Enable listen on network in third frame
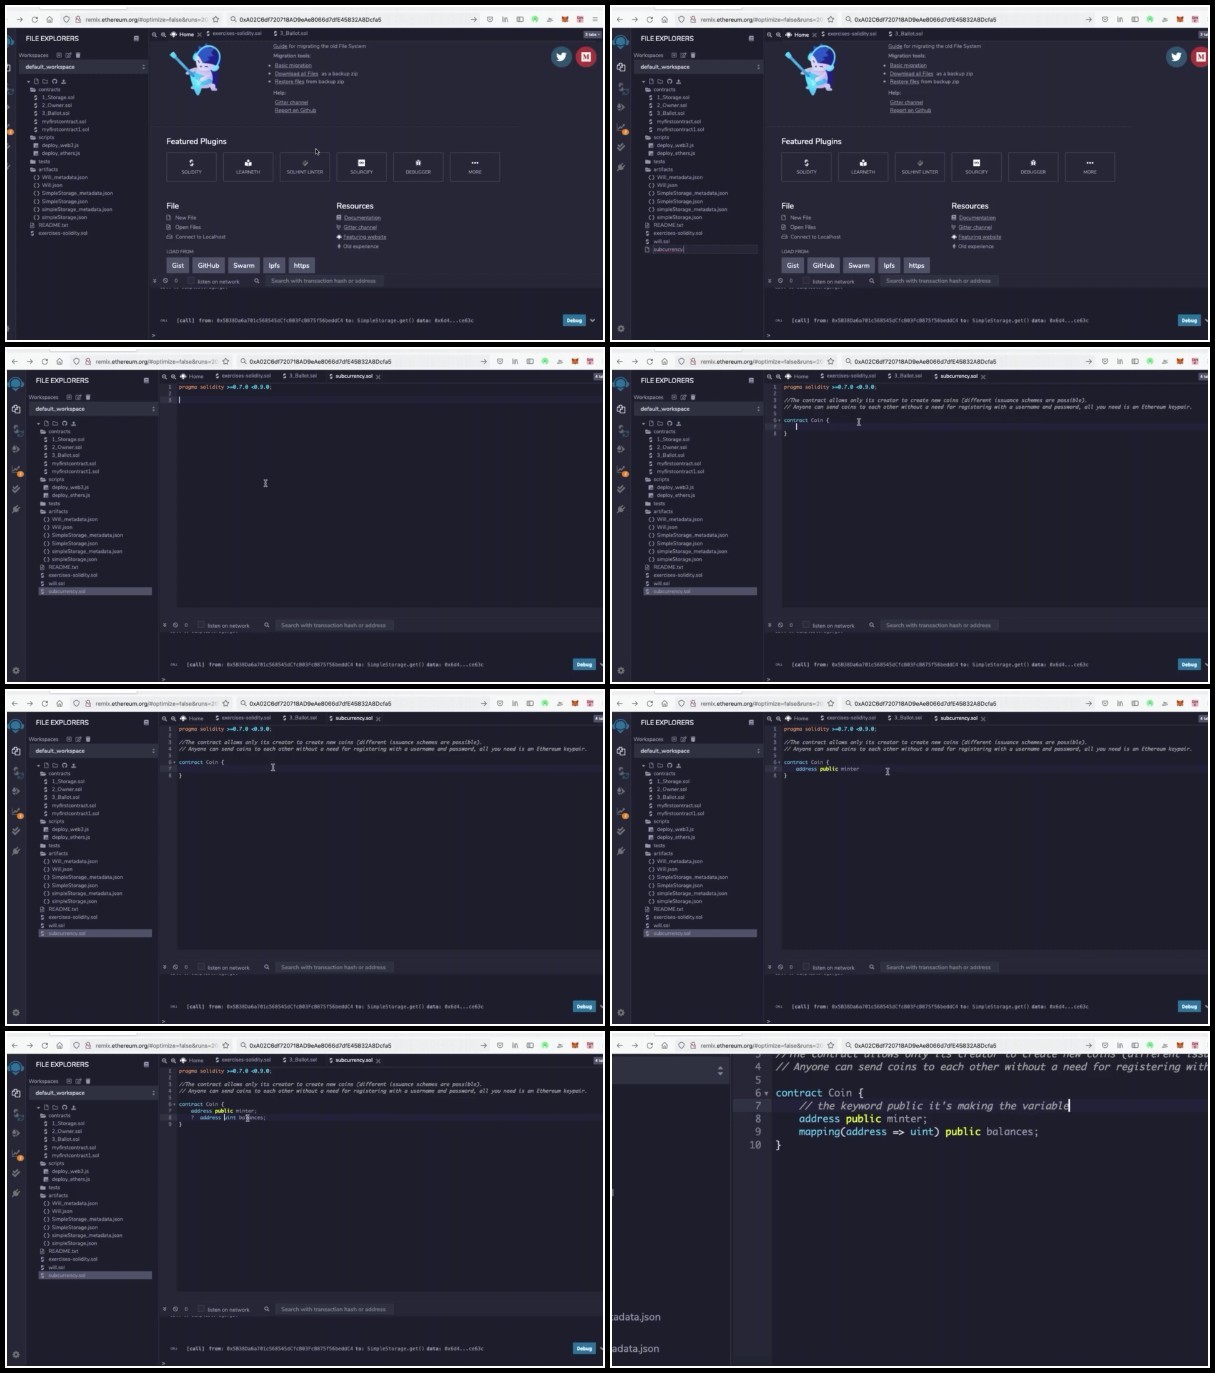 202,625
